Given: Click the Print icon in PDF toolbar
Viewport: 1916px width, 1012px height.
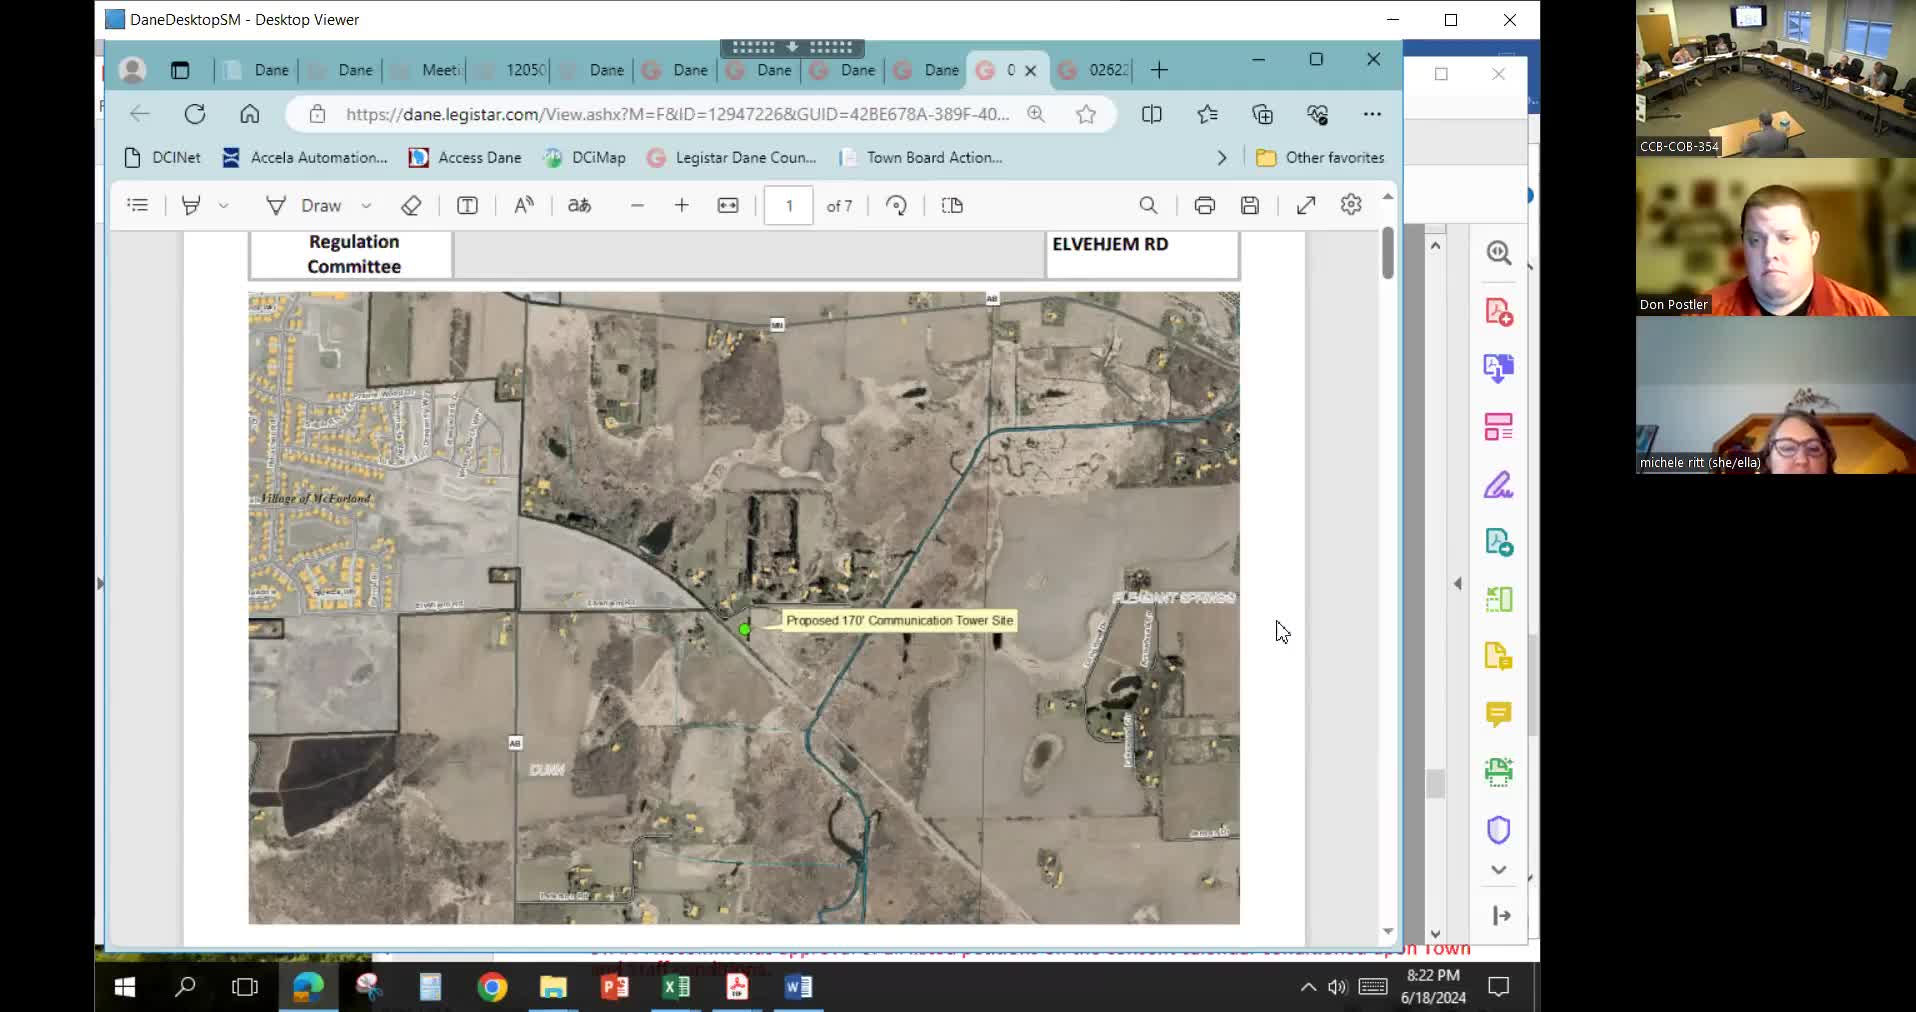Looking at the screenshot, I should click(x=1204, y=205).
